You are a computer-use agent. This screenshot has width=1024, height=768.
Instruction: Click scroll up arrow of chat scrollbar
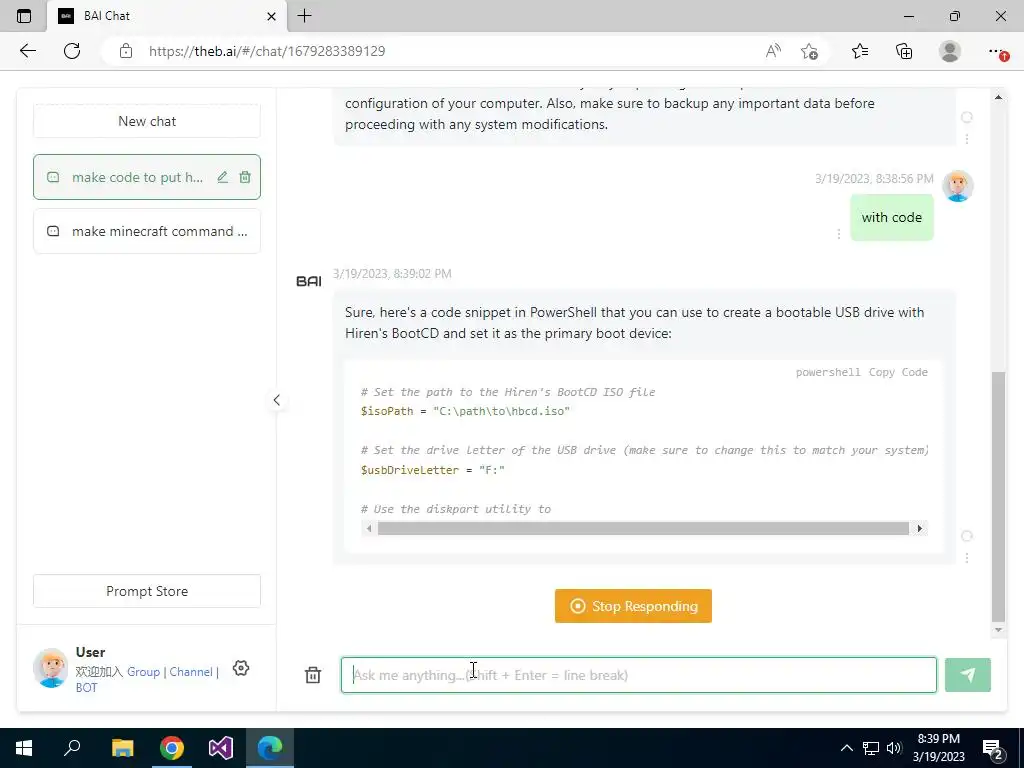(998, 97)
